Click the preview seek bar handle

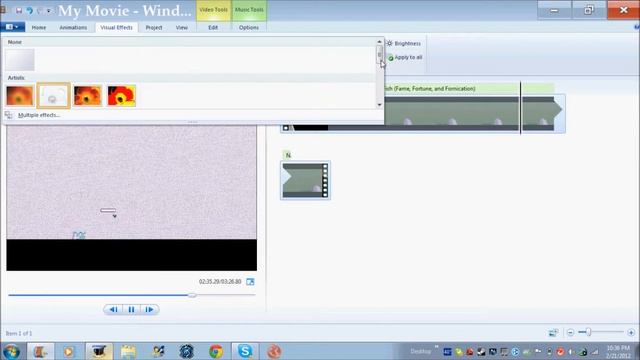point(192,295)
